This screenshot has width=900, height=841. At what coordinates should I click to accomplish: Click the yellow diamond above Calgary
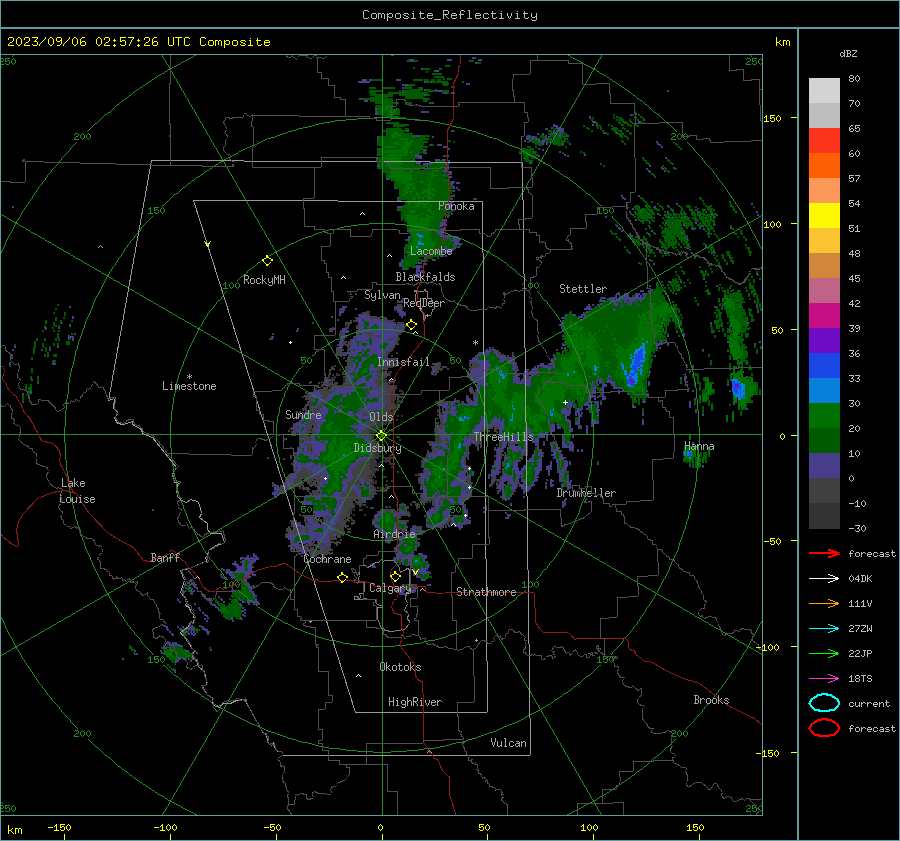pos(395,576)
